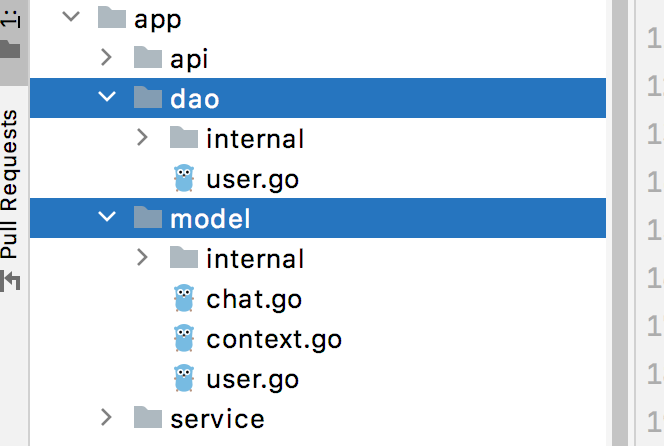Click the gopher icon of context.go

(184, 338)
